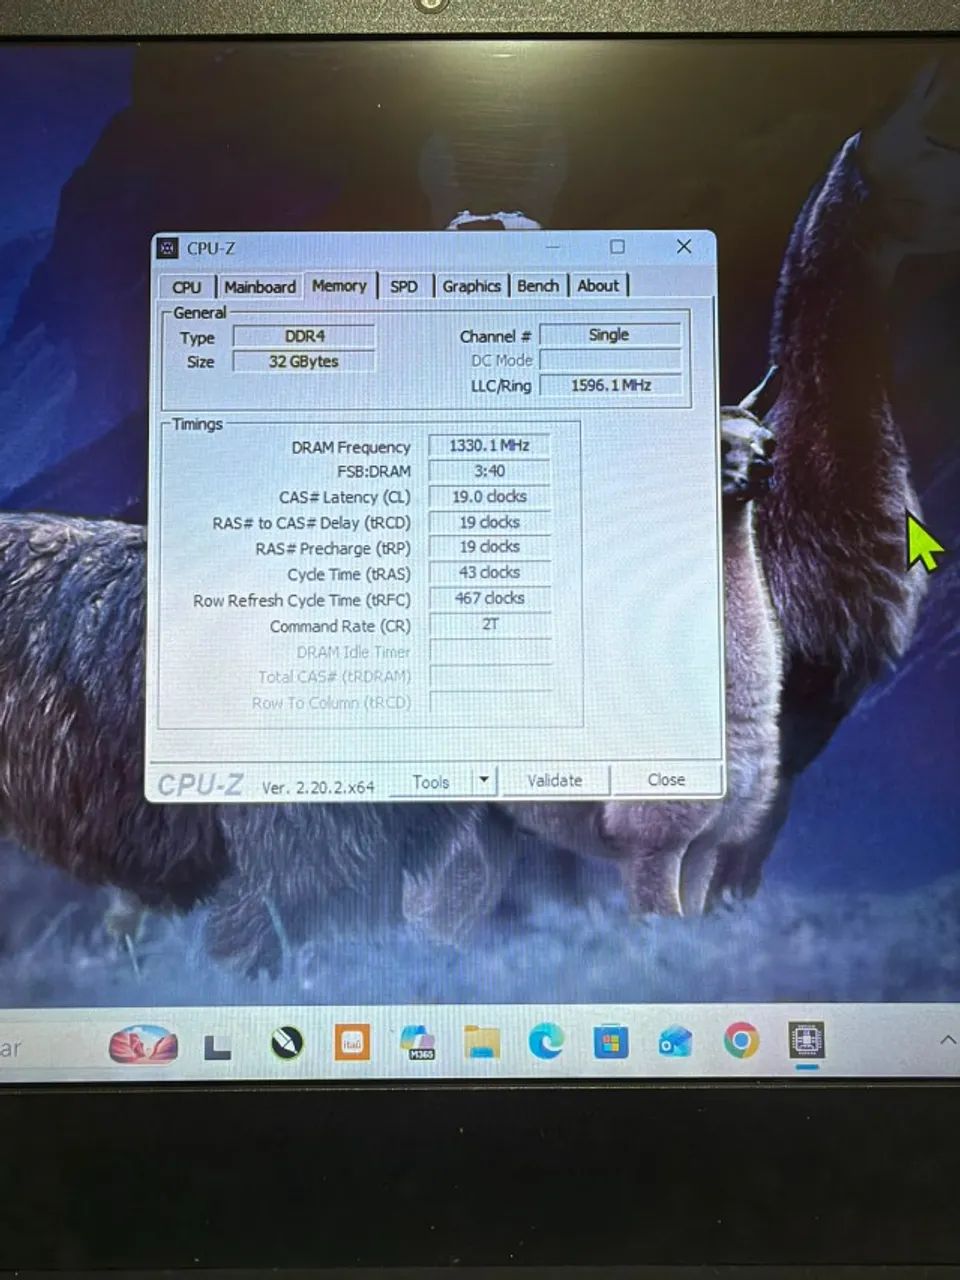
Task: Click the empty Total CAS# (tRDRAM) field
Action: [x=489, y=676]
